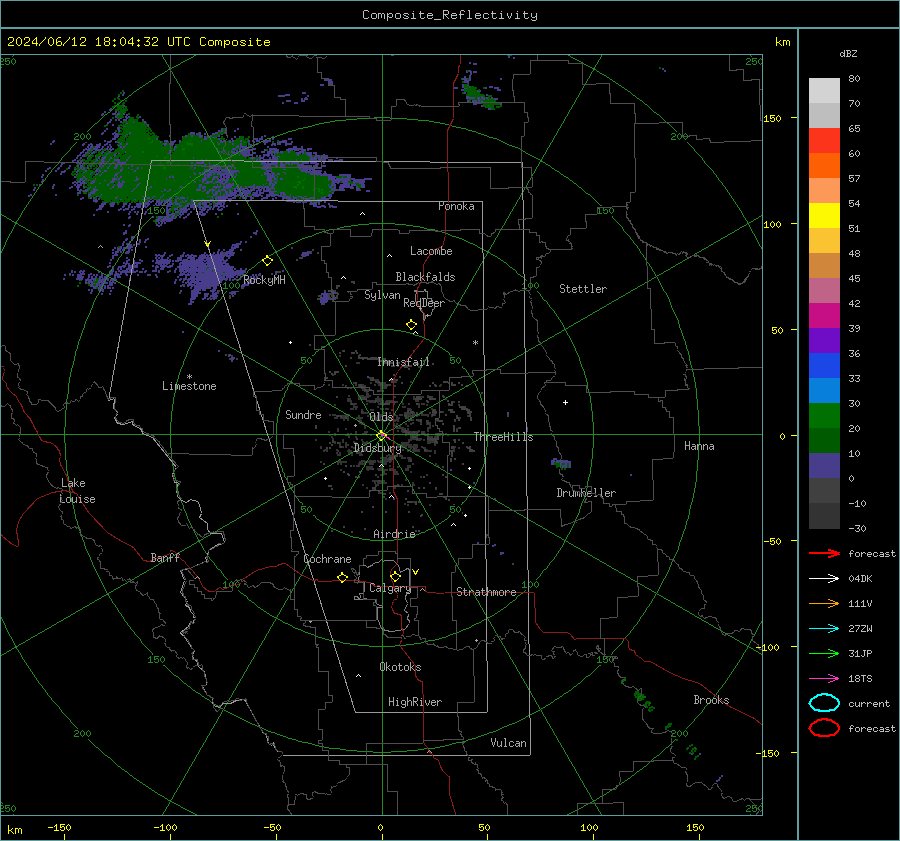This screenshot has width=900, height=841.
Task: Click the HighRiver label
Action: point(415,702)
